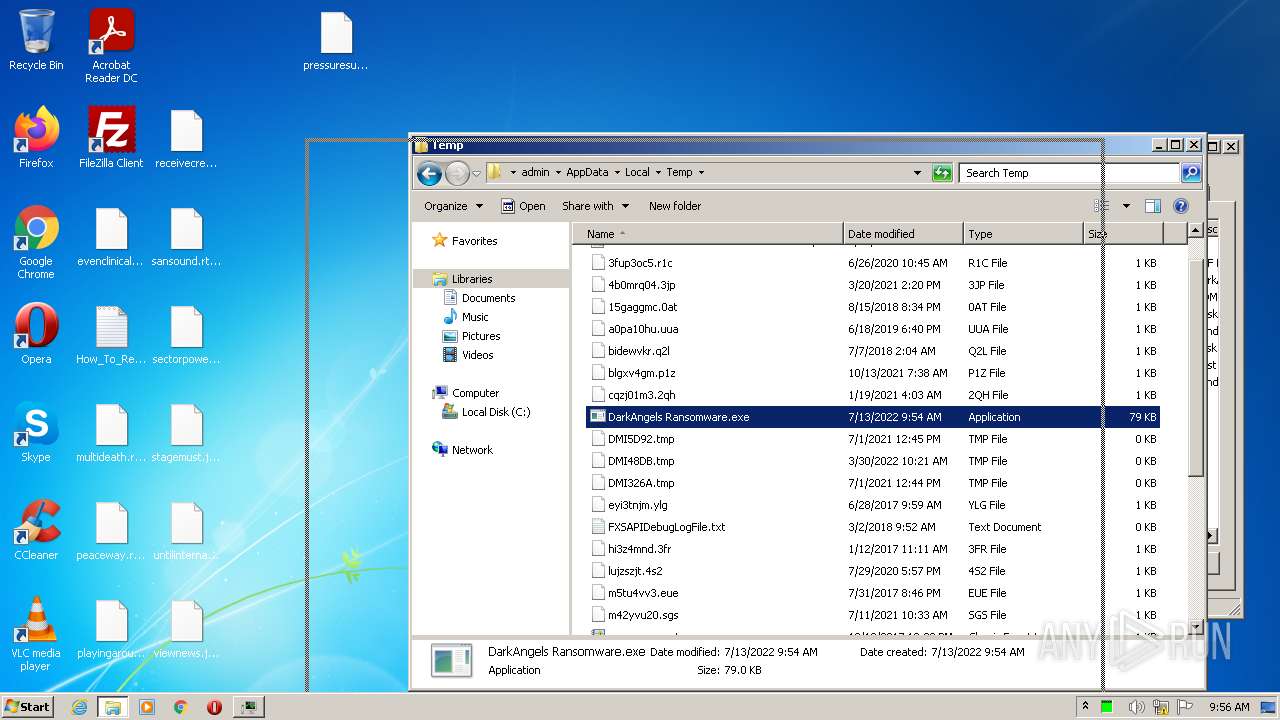This screenshot has width=1280, height=720.
Task: Expand the AppData breadcrumb arrow
Action: tap(617, 173)
